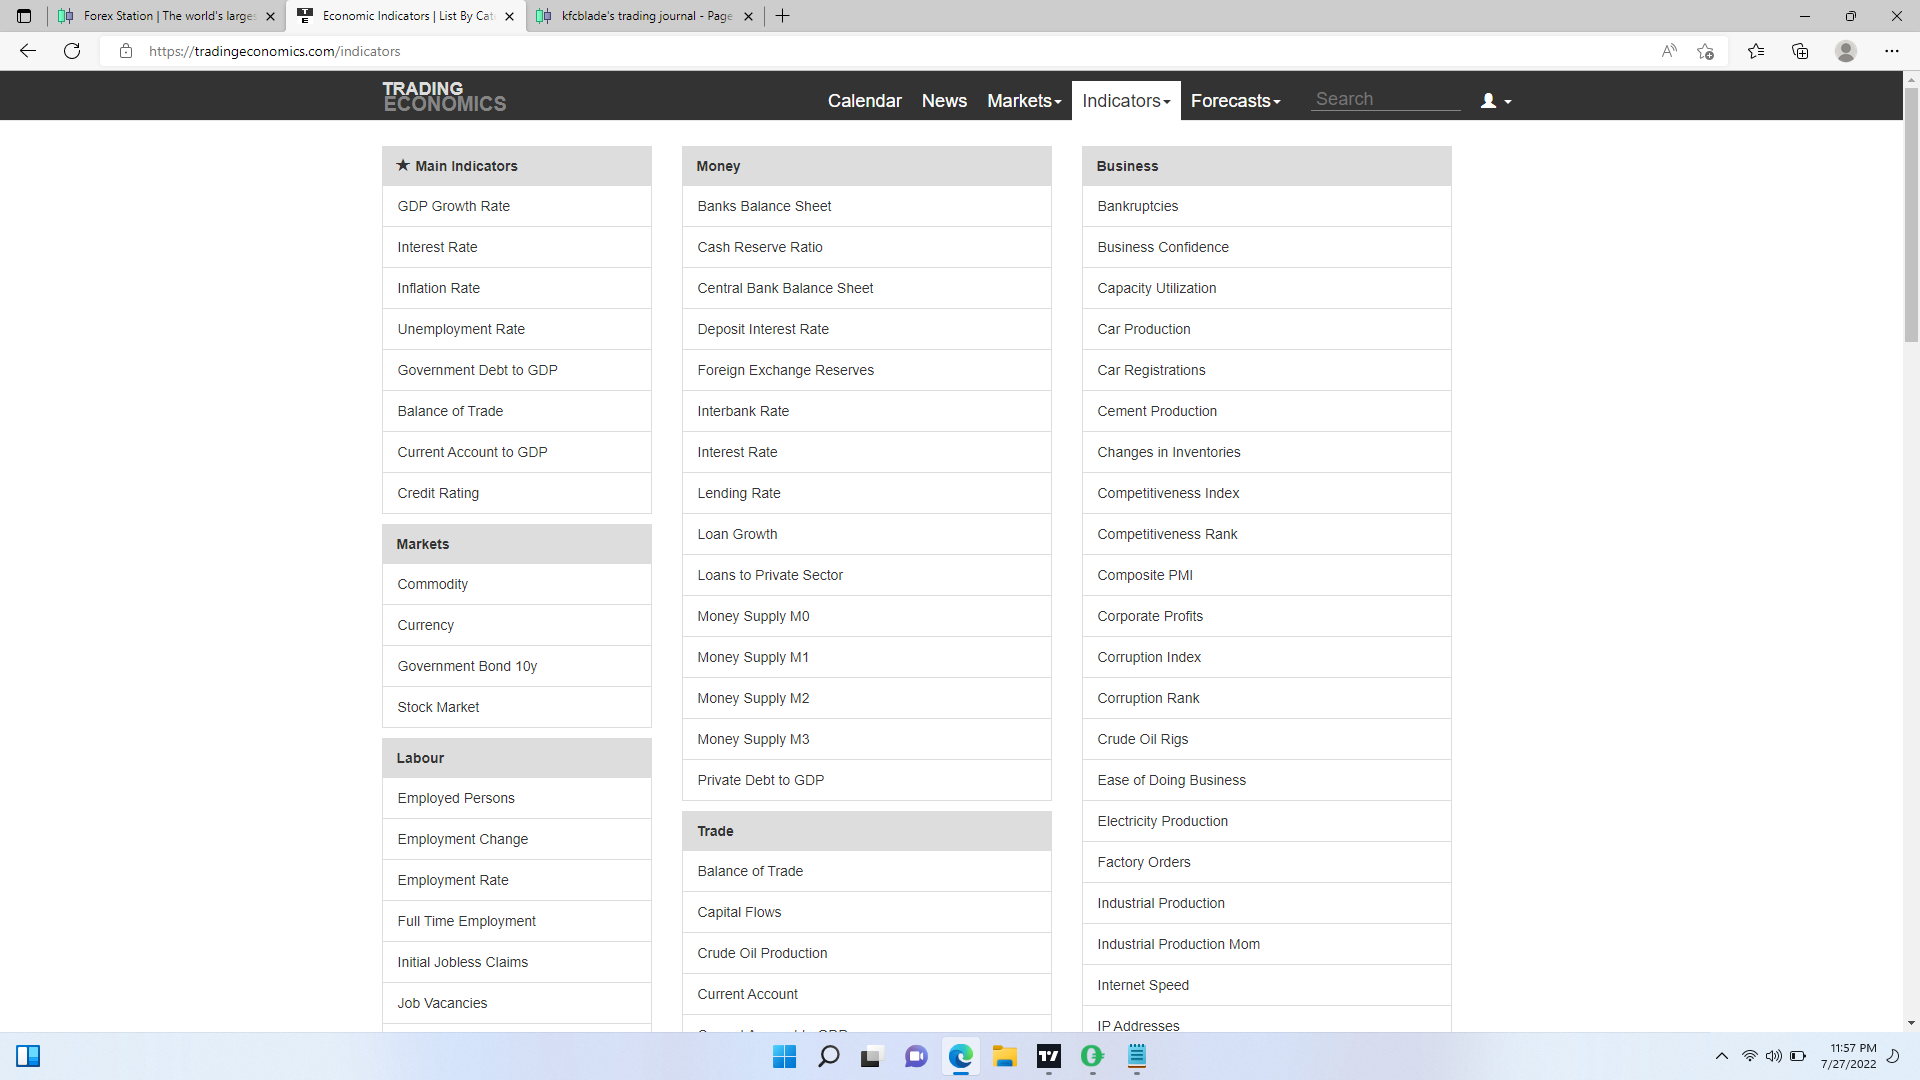Open browser settings ellipsis menu
Screen dimensions: 1920x1080
1891,51
